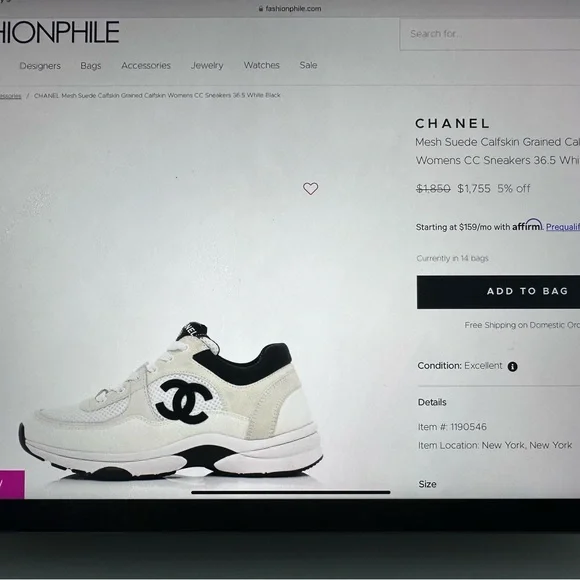The height and width of the screenshot is (580, 580).
Task: Open the Bags menu
Action: (x=91, y=66)
